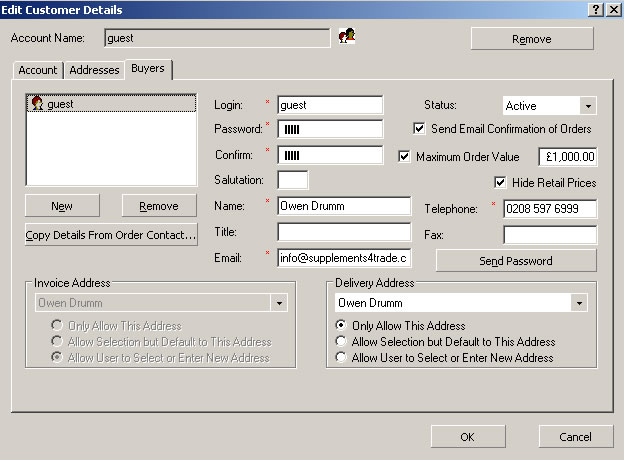Open the Addresses tab
The height and width of the screenshot is (460, 624).
(x=94, y=70)
